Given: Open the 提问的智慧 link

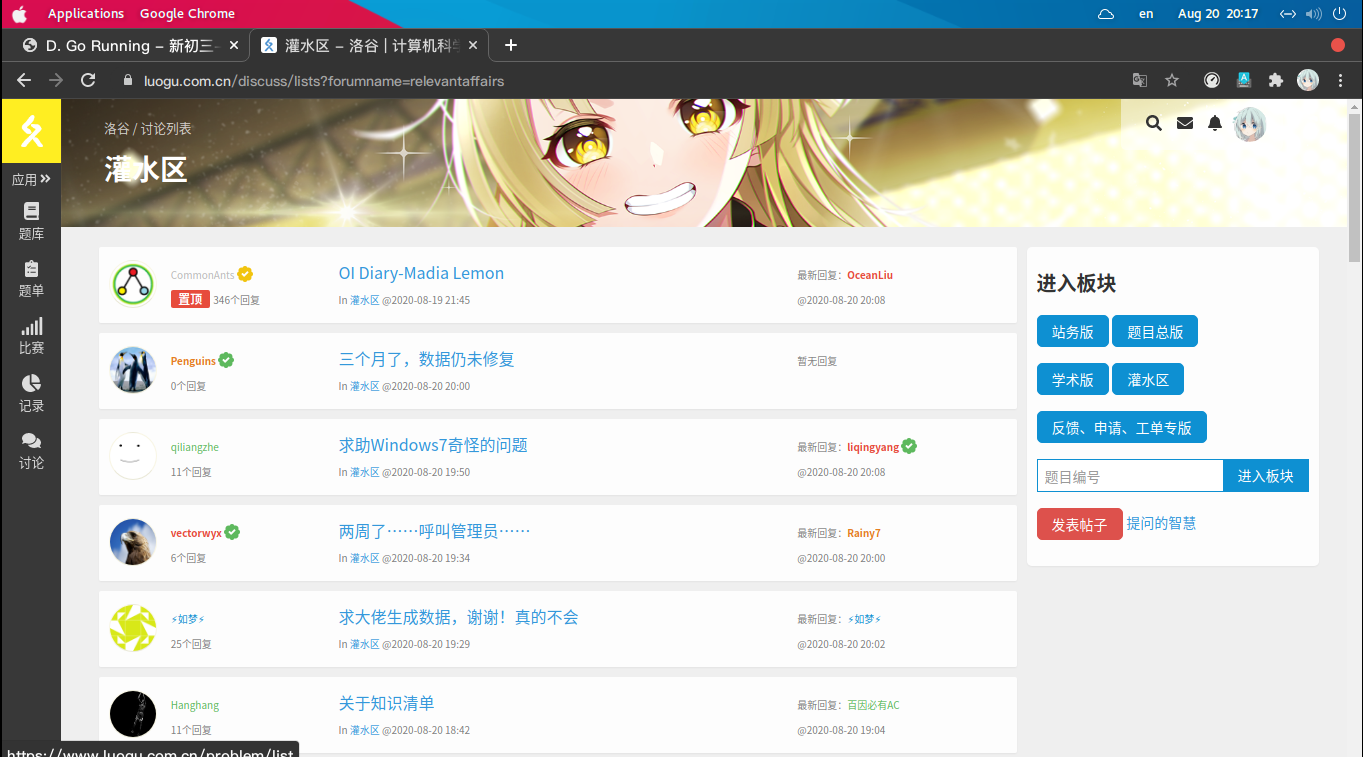Looking at the screenshot, I should point(1161,523).
